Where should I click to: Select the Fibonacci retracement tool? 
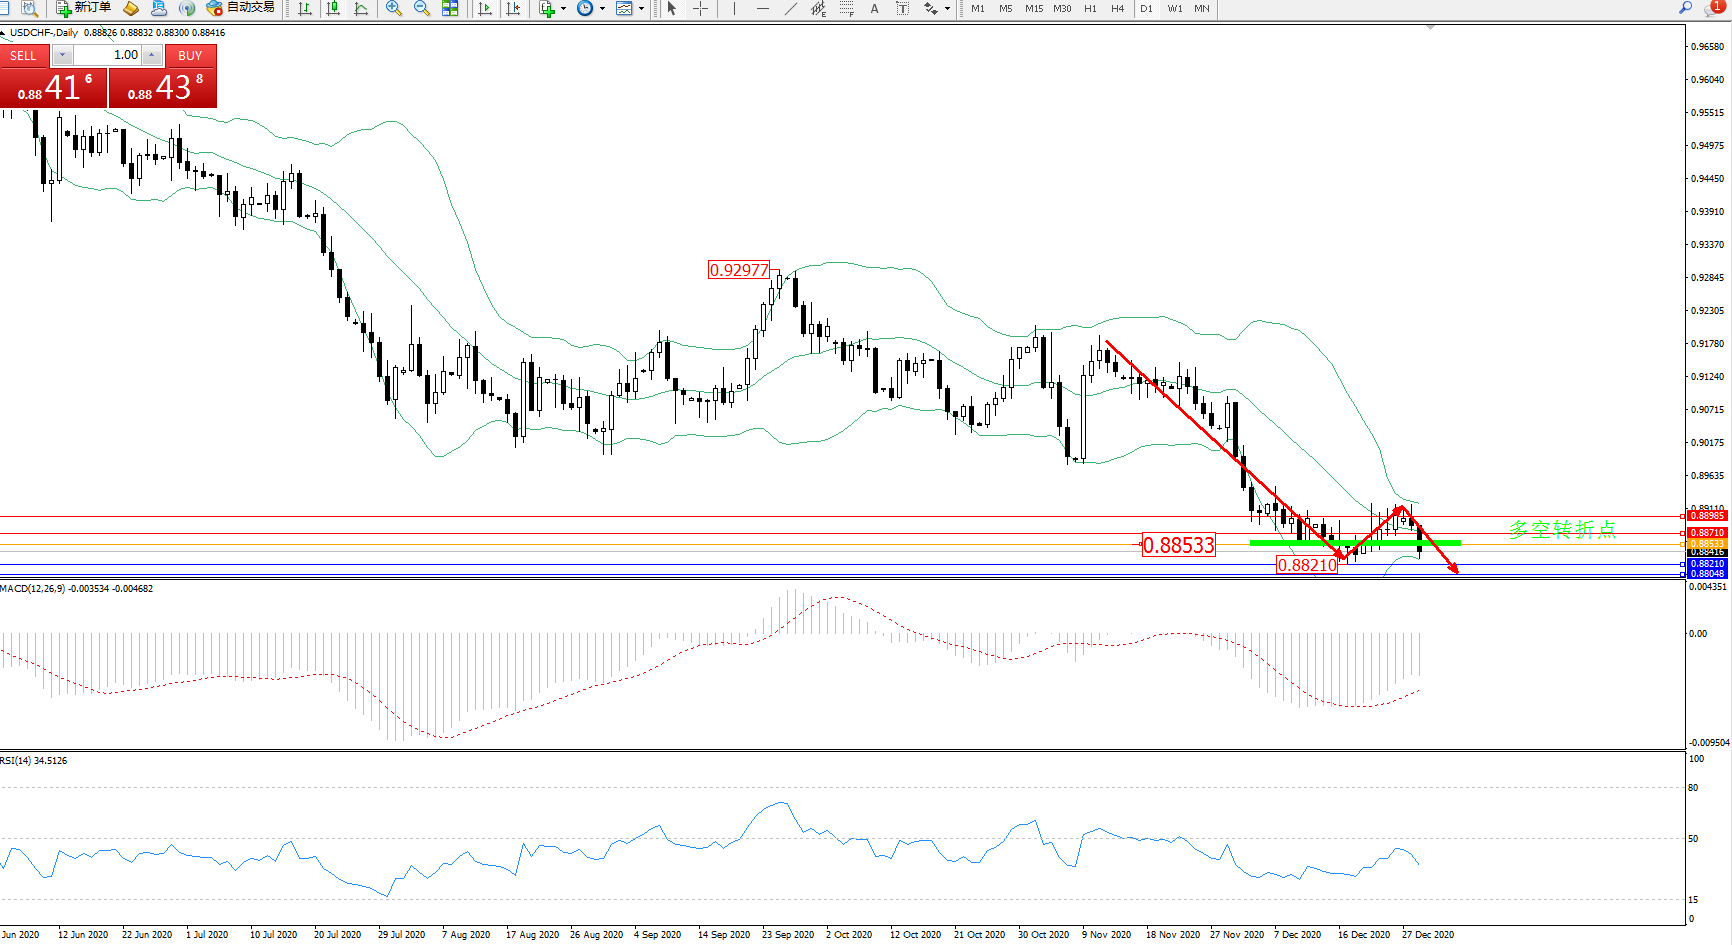[x=846, y=8]
